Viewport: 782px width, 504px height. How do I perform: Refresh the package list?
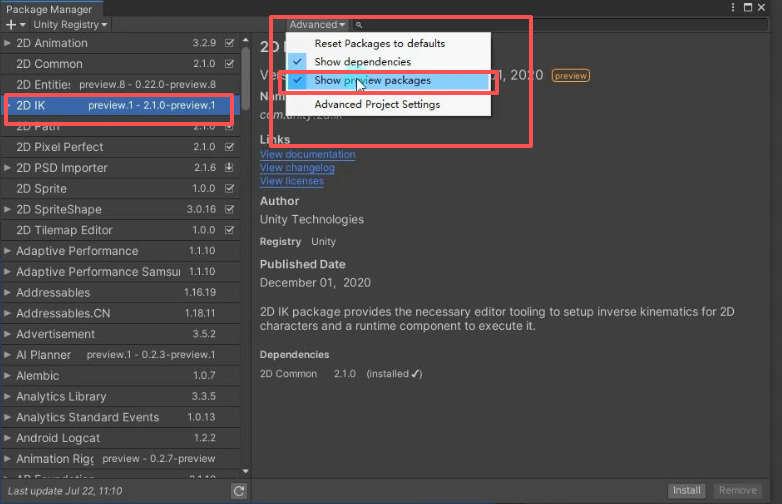(x=239, y=491)
